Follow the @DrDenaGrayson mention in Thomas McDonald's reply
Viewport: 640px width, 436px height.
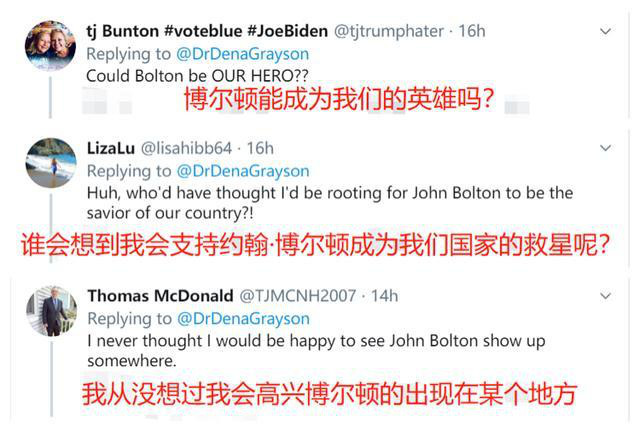pos(243,317)
